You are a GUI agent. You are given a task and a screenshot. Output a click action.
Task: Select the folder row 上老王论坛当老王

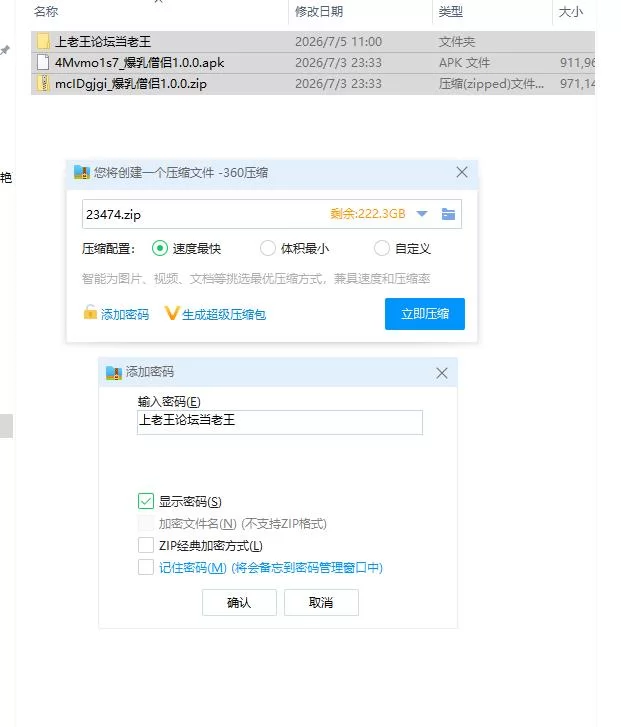(x=313, y=41)
